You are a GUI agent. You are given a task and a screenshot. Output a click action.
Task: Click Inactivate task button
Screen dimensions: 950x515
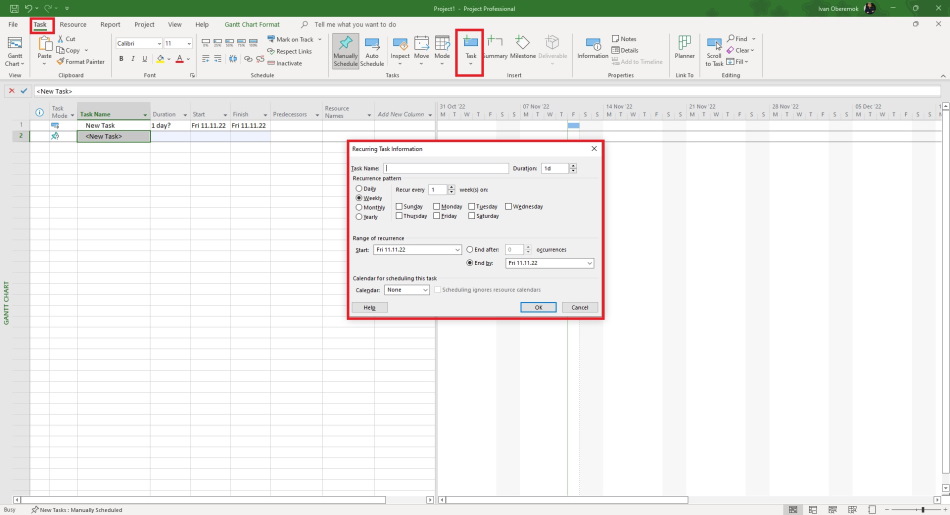pyautogui.click(x=285, y=63)
